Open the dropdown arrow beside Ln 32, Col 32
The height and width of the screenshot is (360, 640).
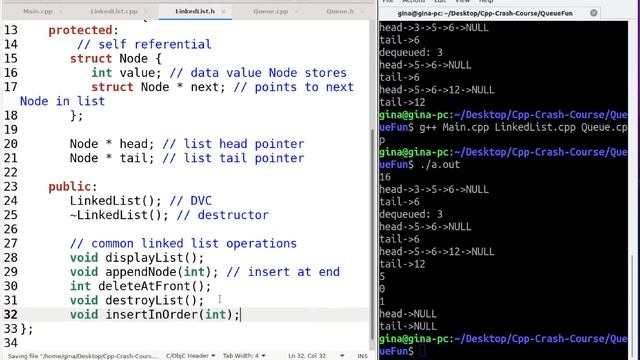(x=342, y=356)
